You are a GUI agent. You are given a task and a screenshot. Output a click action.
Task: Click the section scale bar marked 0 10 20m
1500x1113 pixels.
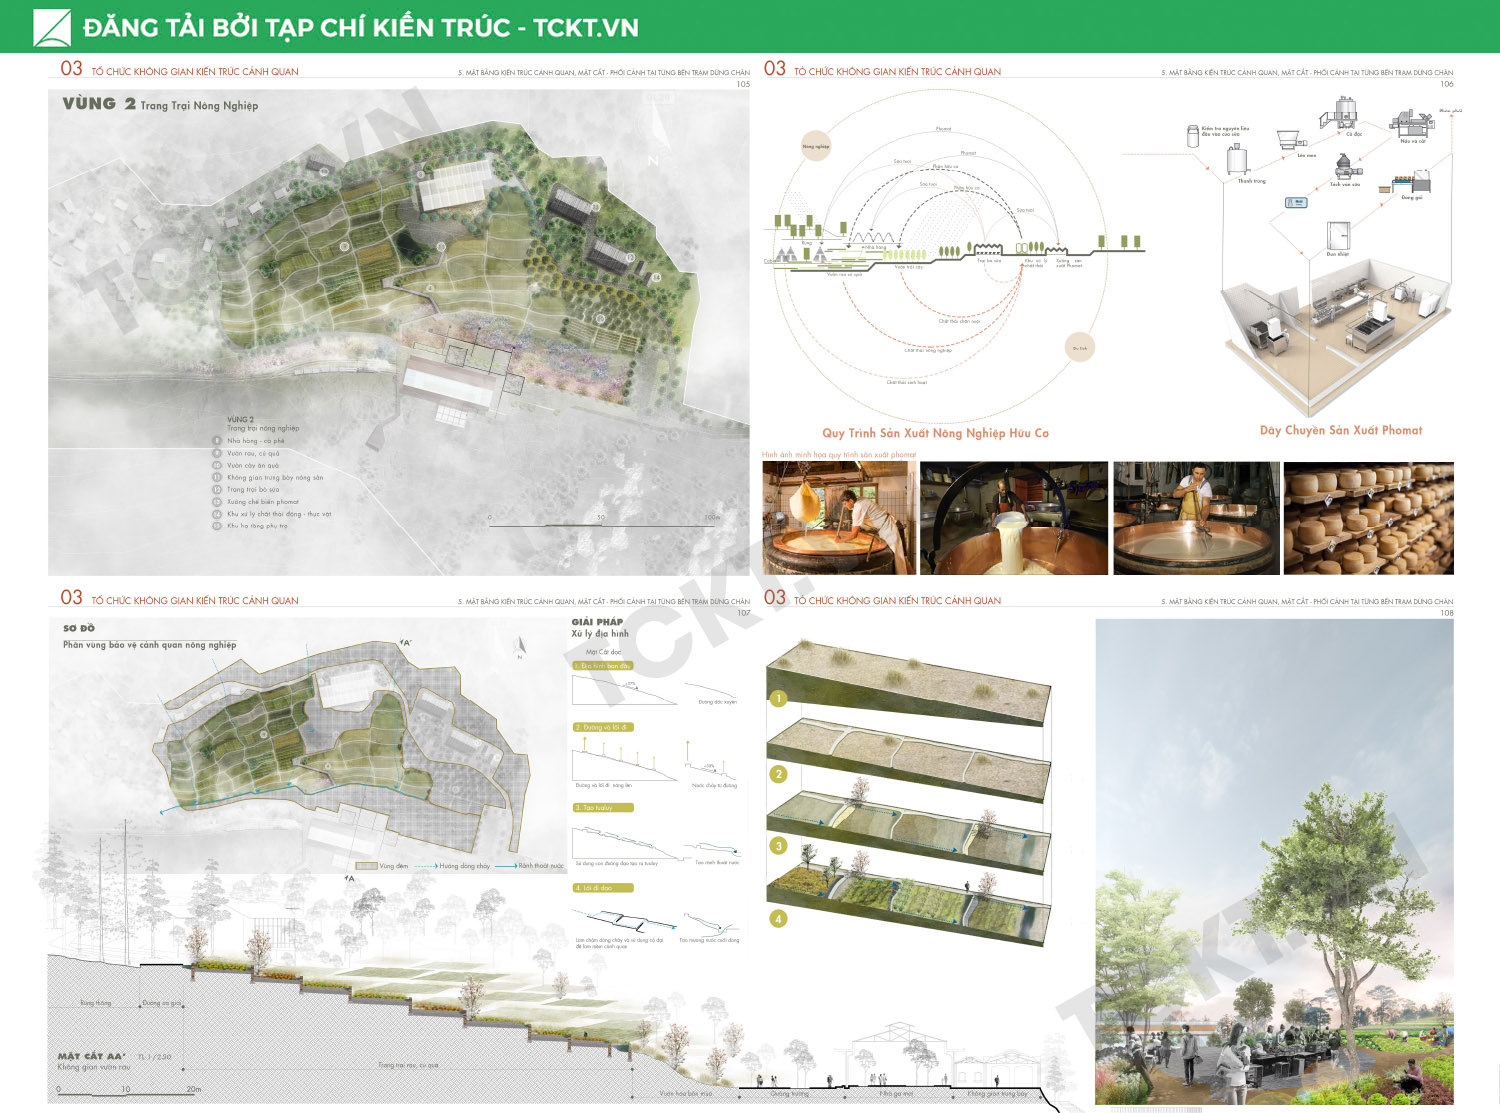click(129, 1091)
